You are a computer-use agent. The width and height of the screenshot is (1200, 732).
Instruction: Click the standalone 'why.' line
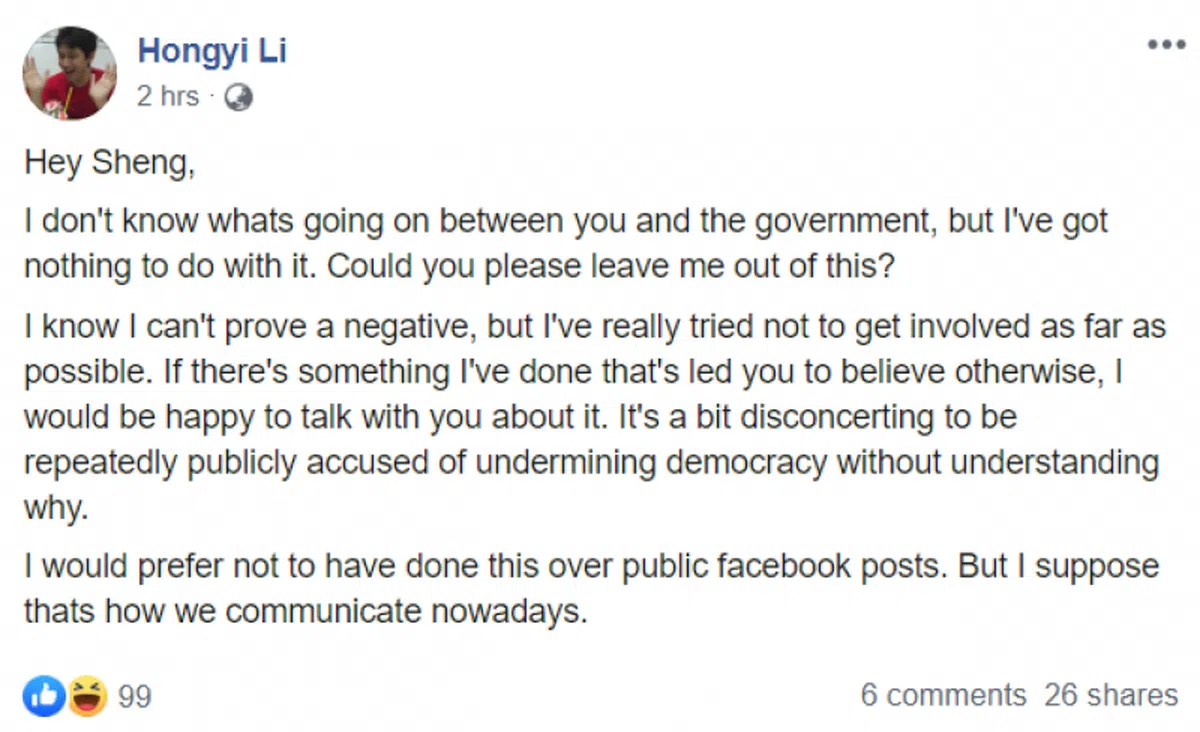pos(56,507)
